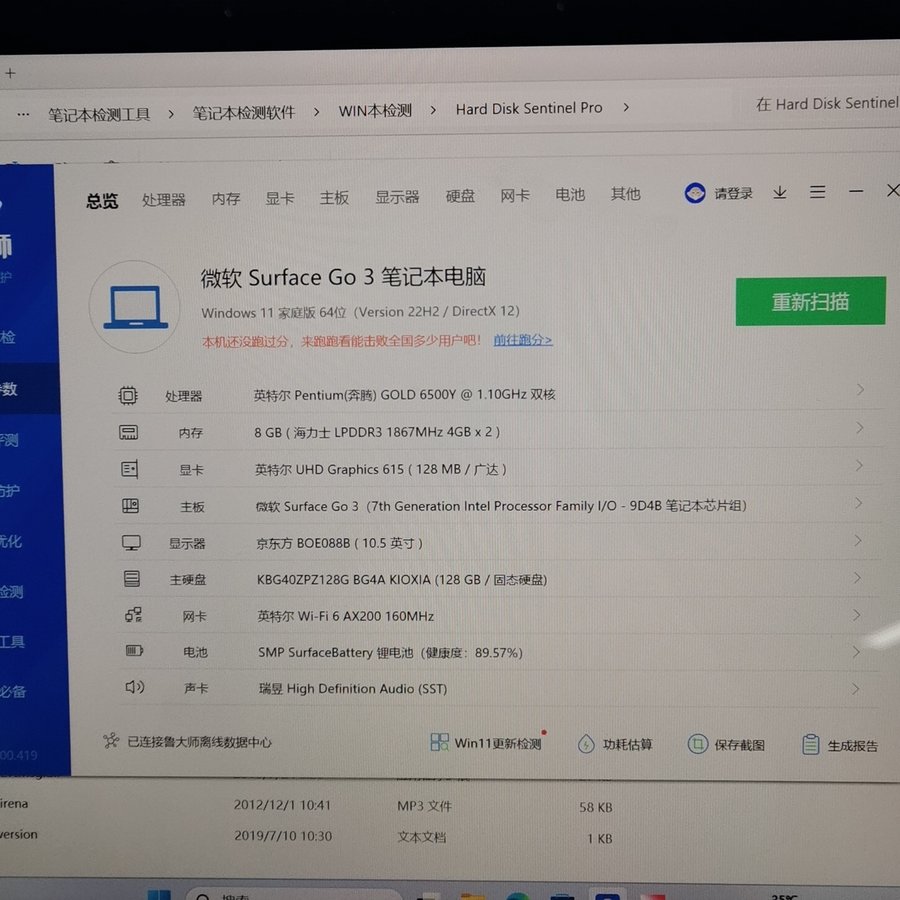900x900 pixels.
Task: Expand the 显卡 row chevron
Action: [x=859, y=465]
